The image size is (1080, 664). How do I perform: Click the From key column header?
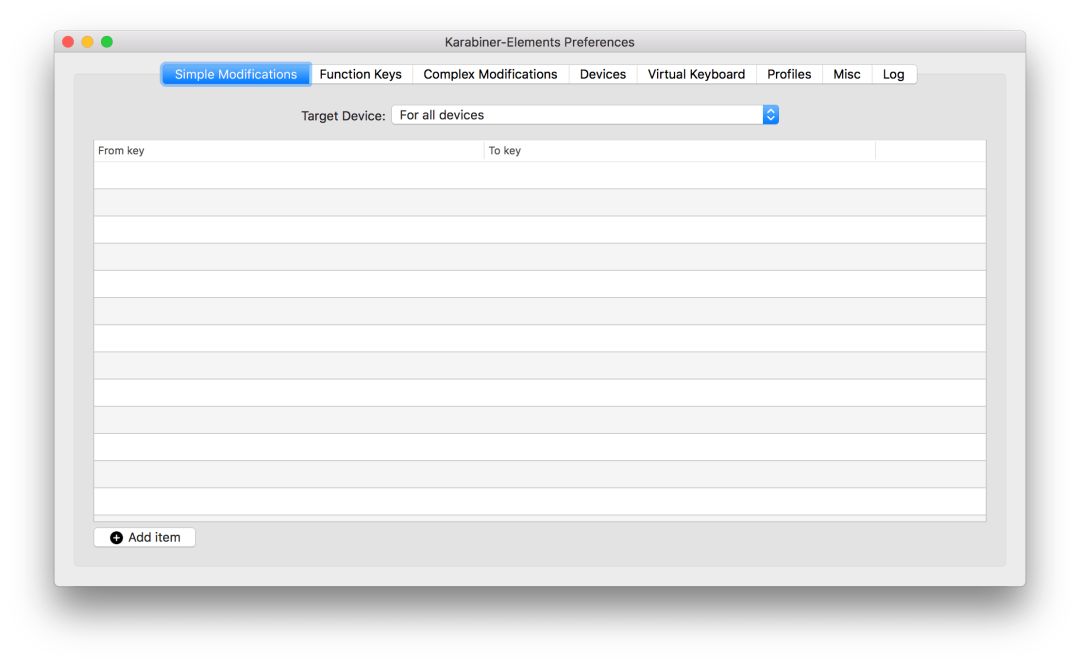[x=289, y=150]
